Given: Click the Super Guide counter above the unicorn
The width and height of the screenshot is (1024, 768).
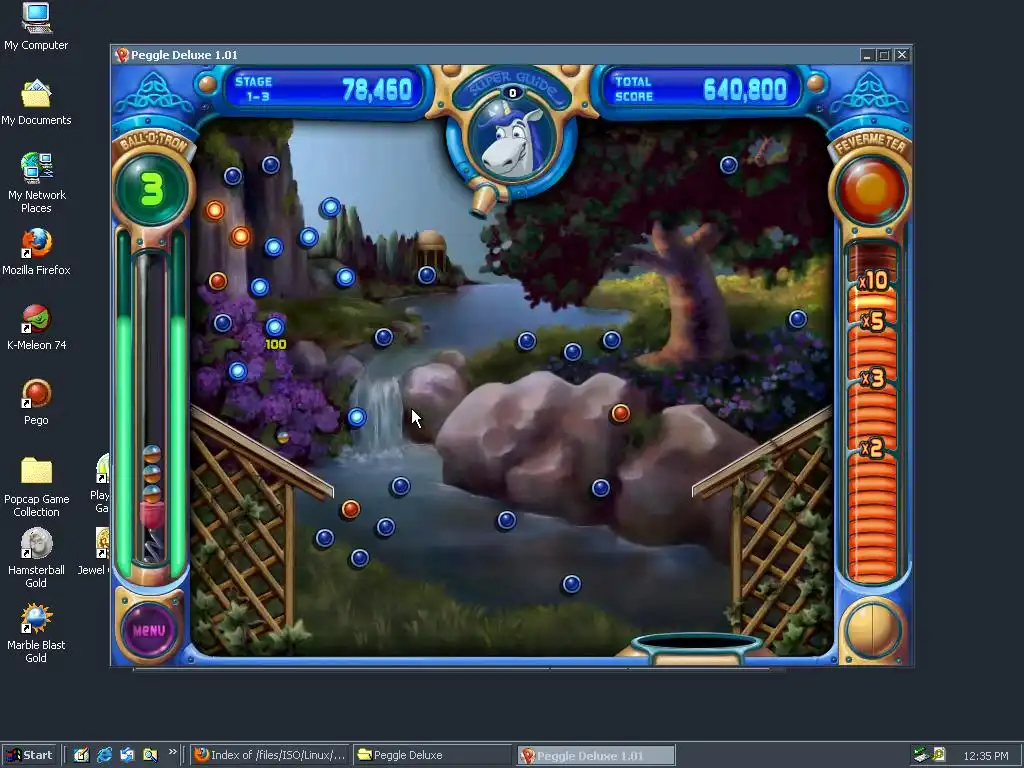Looking at the screenshot, I should (513, 93).
